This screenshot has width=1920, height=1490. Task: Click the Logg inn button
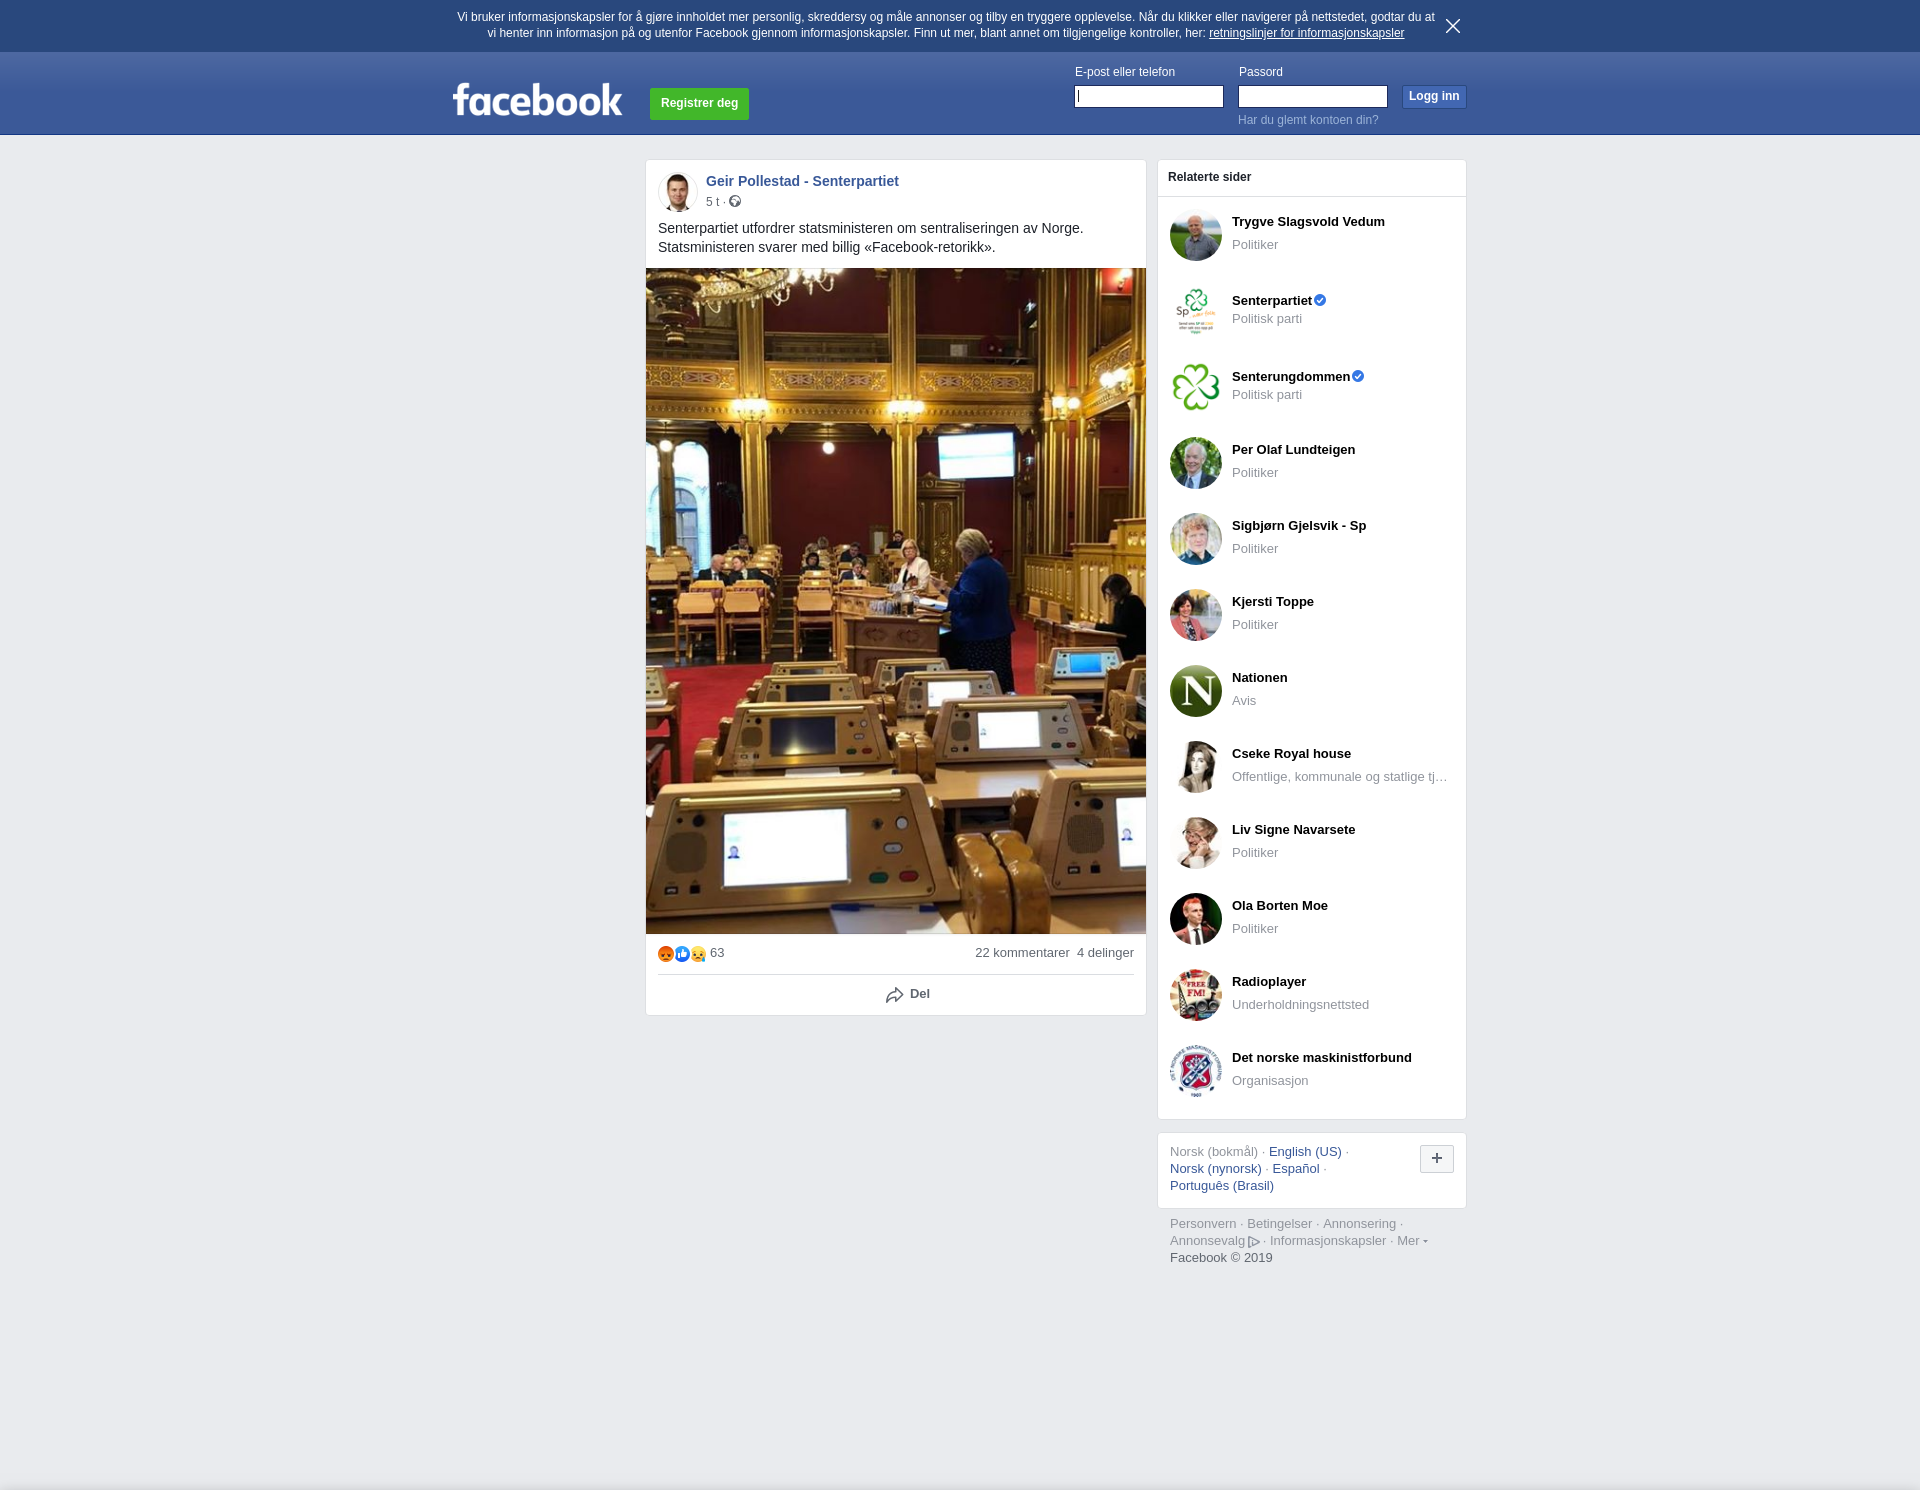pos(1434,96)
